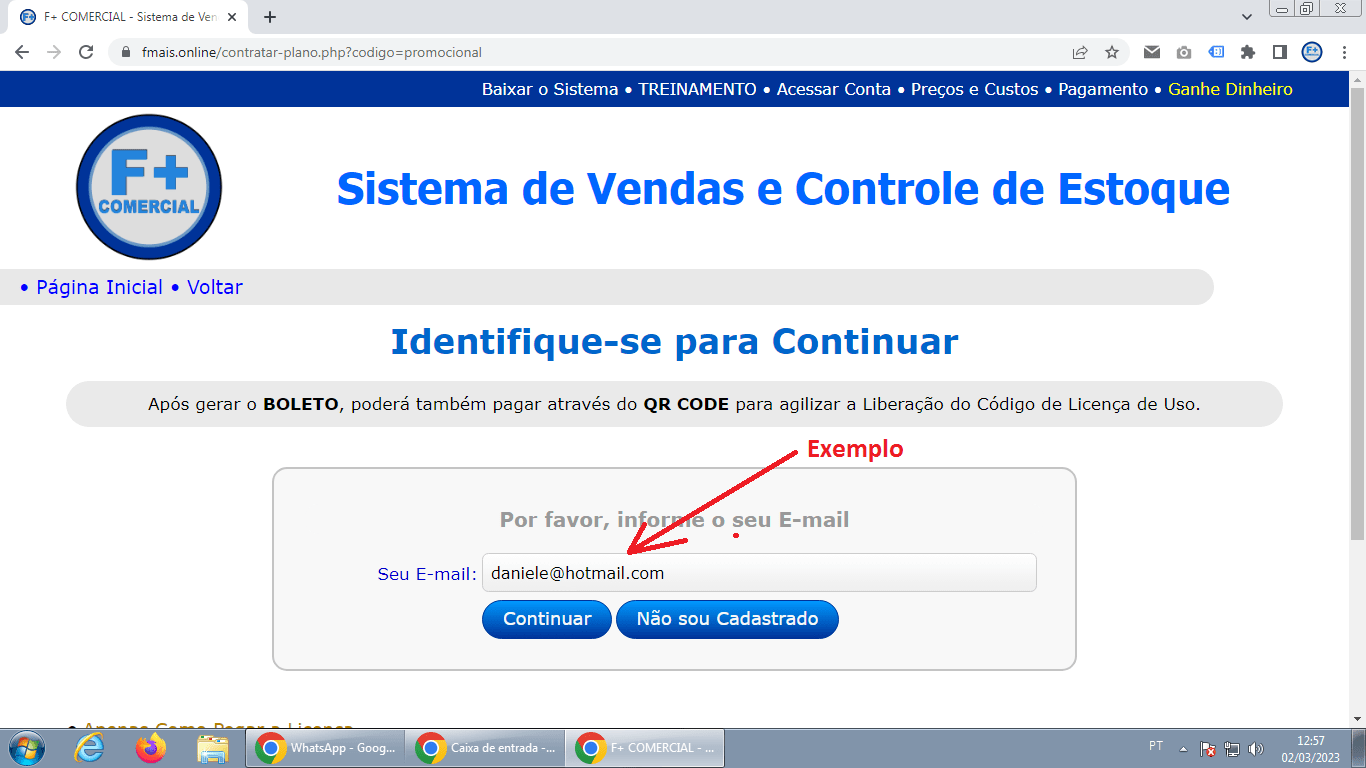Click the share page icon

1080,52
